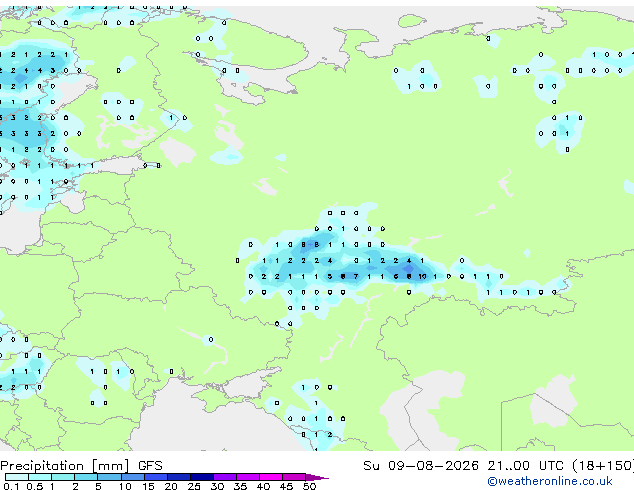
Task: Select the 0.1 legend scale label
Action: pos(11,486)
